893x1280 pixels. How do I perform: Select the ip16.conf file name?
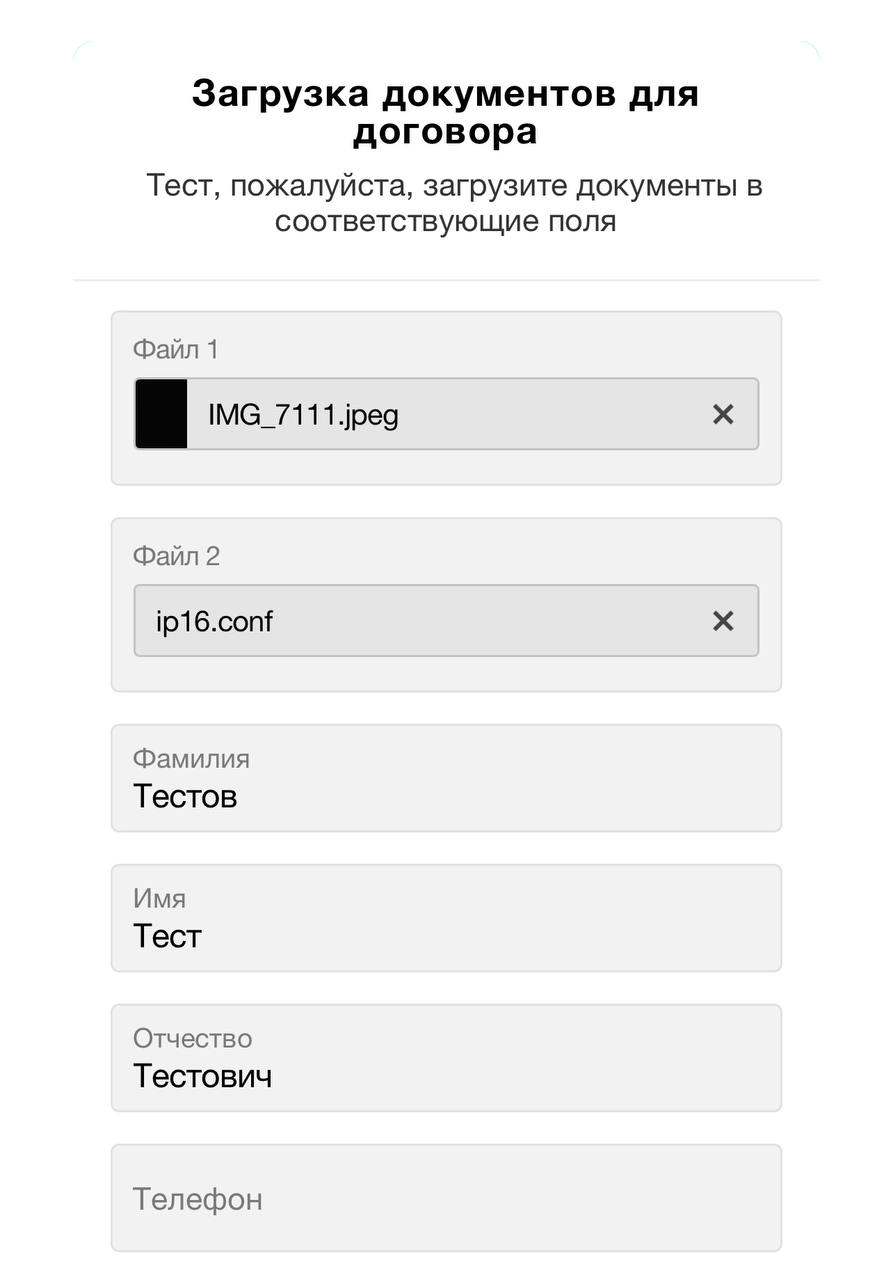(x=214, y=622)
